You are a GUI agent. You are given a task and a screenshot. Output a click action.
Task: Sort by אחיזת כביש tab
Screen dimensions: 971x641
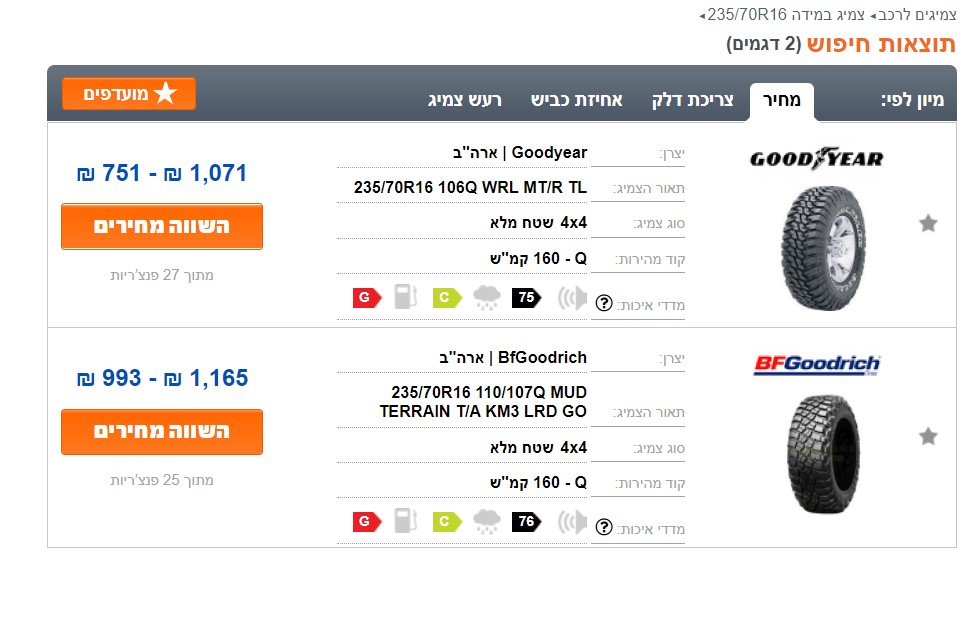[x=577, y=100]
